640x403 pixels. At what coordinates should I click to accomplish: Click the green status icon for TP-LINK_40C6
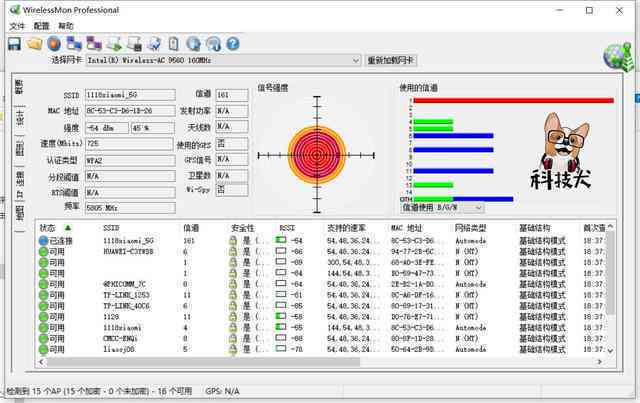pyautogui.click(x=43, y=306)
